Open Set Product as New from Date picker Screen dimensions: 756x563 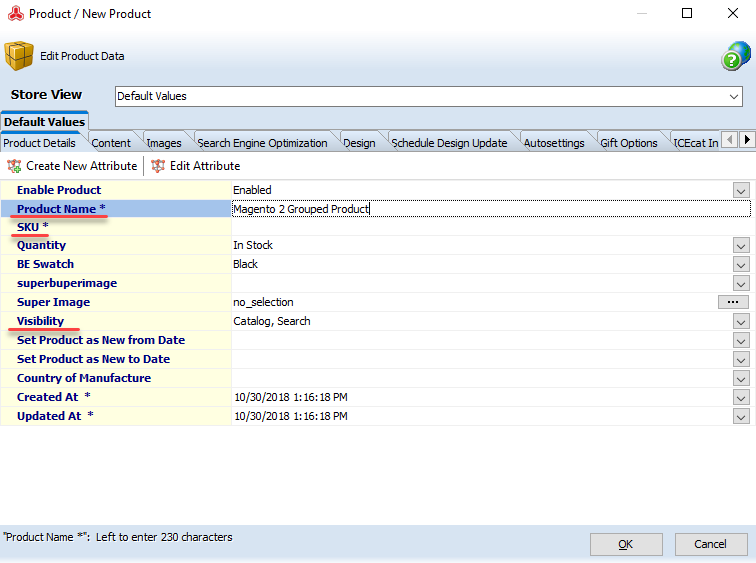pos(741,341)
